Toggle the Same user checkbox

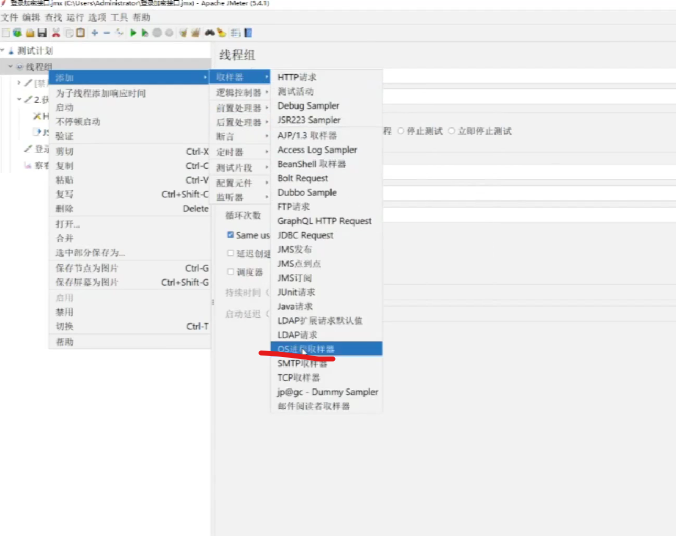230,235
